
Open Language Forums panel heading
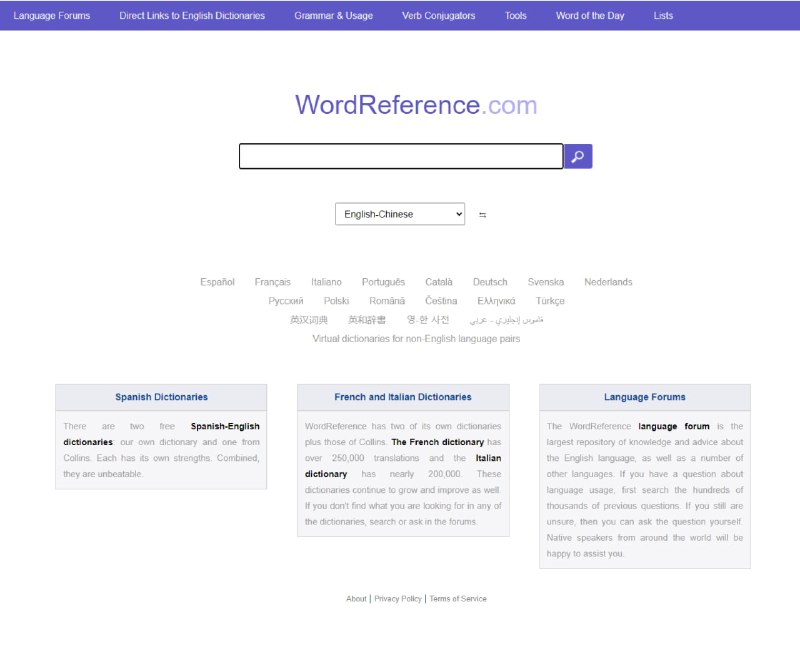pyautogui.click(x=645, y=397)
